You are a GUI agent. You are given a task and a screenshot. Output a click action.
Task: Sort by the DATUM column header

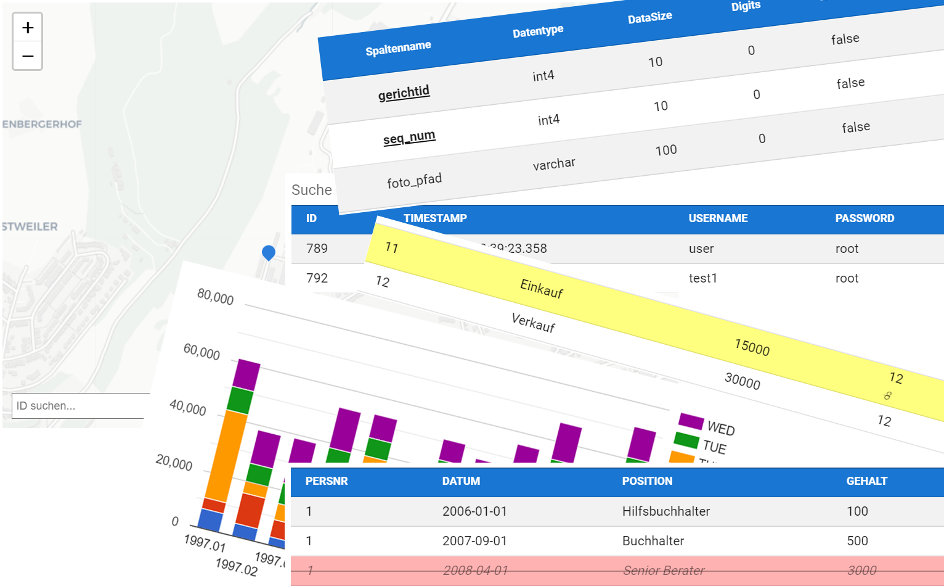point(461,481)
